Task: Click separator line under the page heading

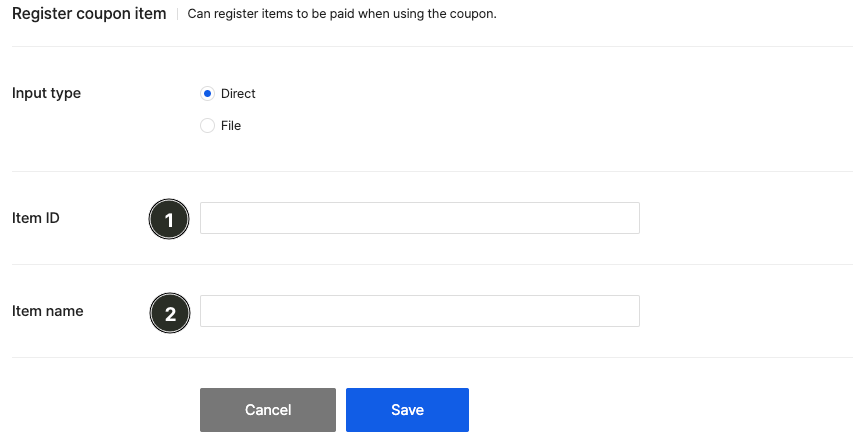Action: coord(432,47)
